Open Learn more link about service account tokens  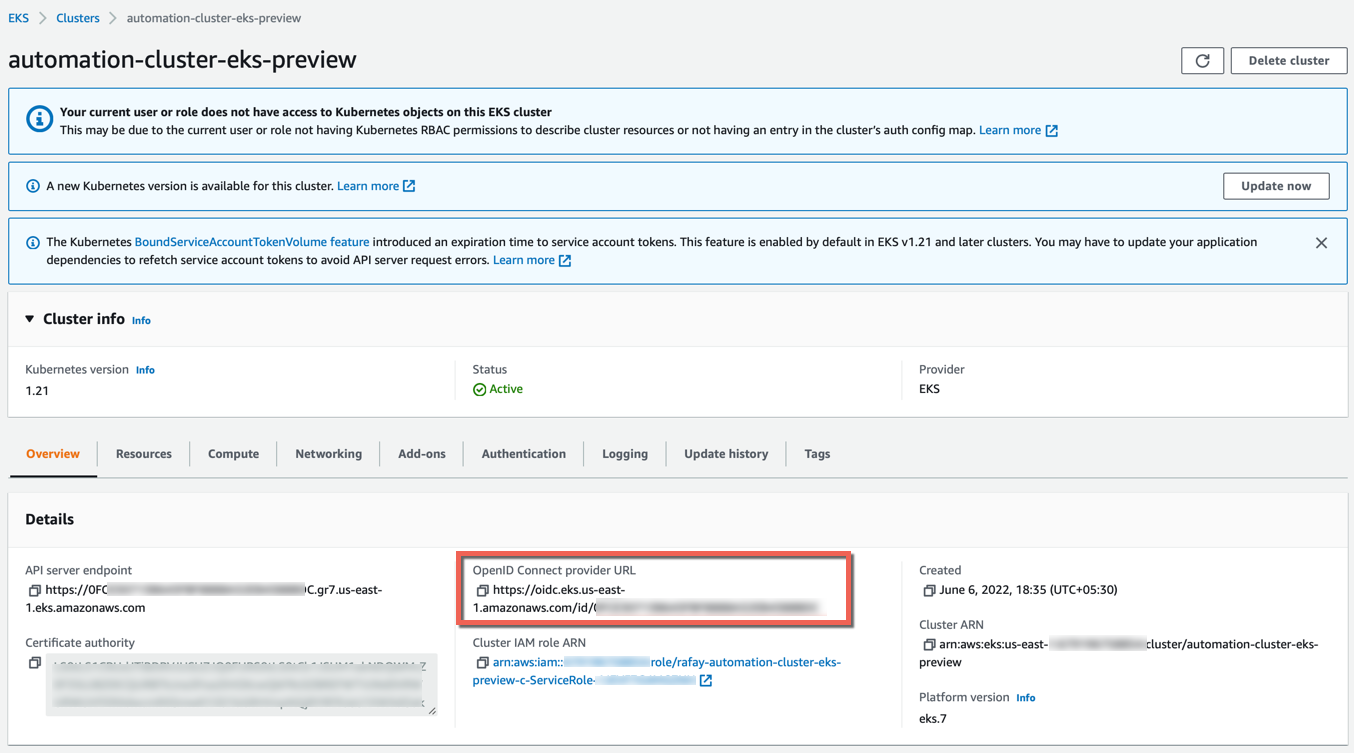tap(532, 260)
